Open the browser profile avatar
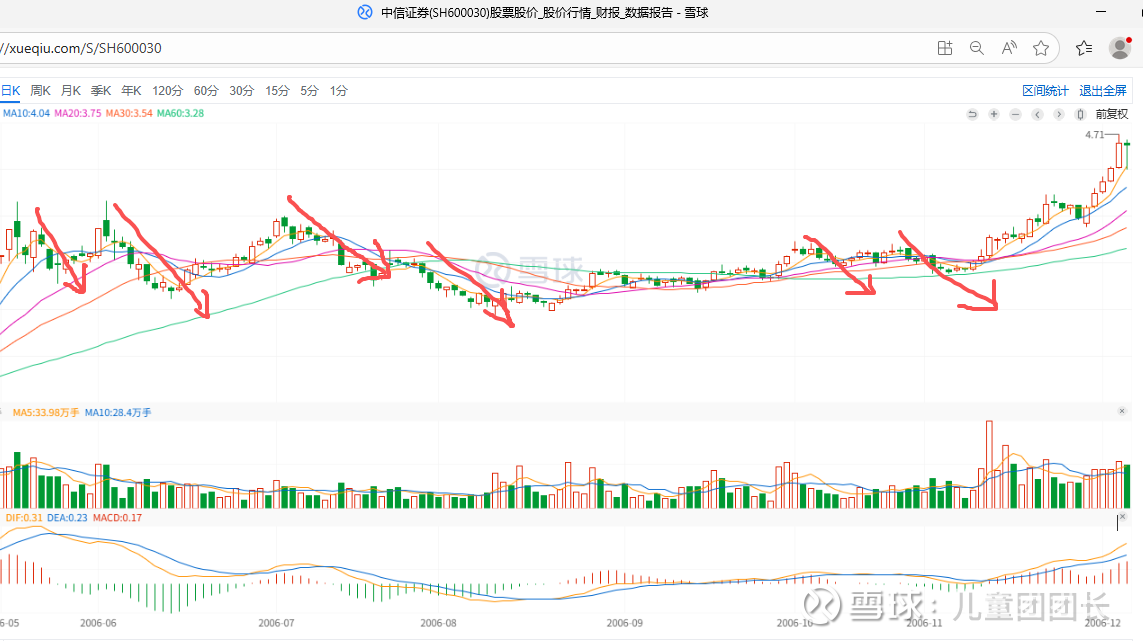Screen dimensions: 1143x641 pyautogui.click(x=1120, y=48)
